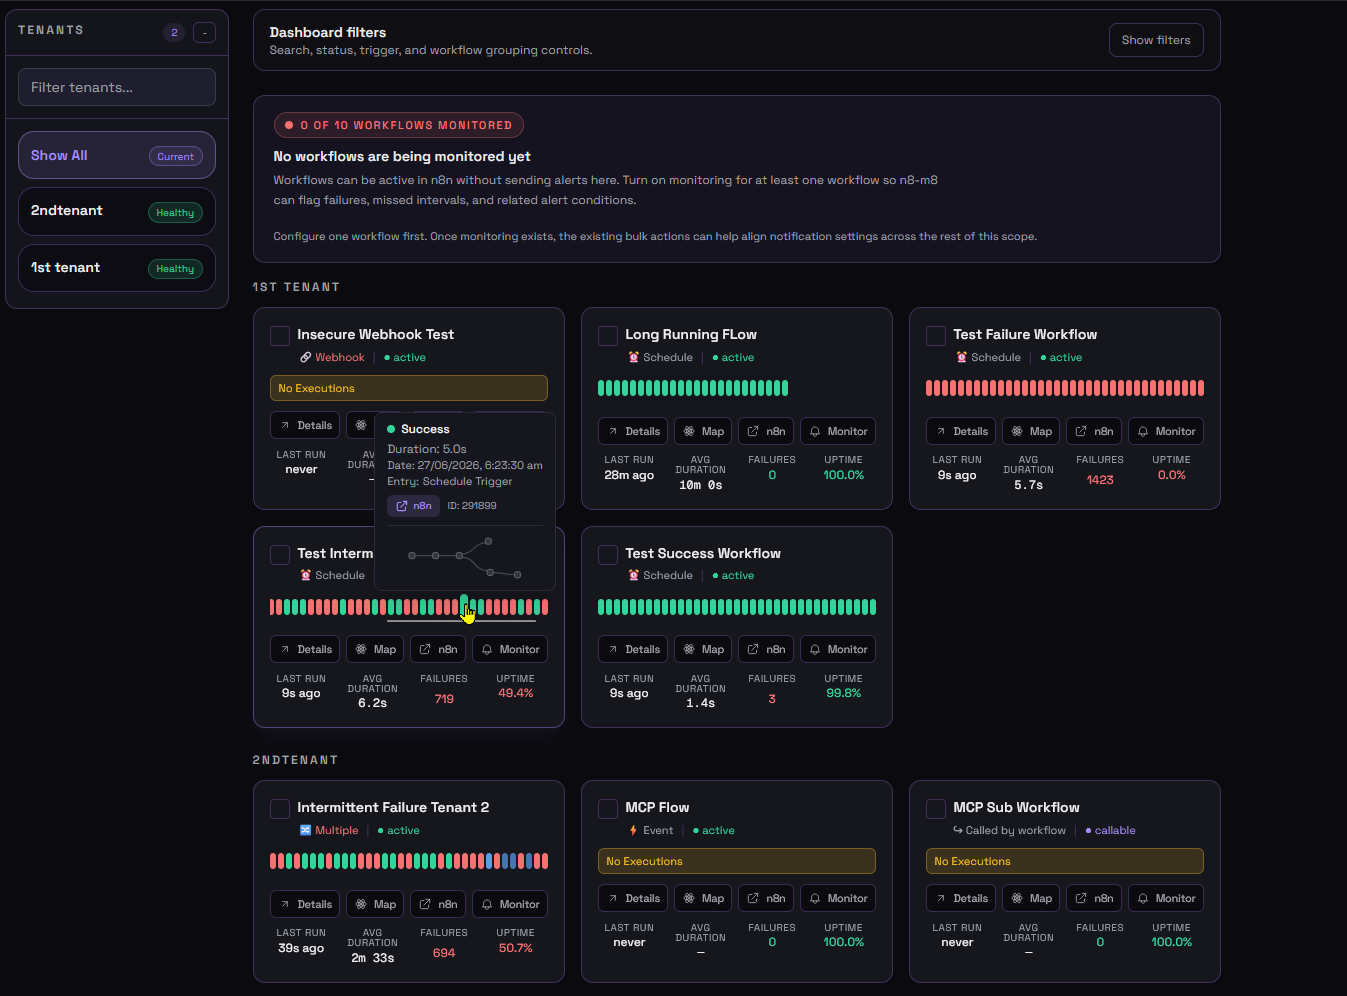Collapse the Tenants panel with minus button
The image size is (1347, 996).
tap(204, 33)
